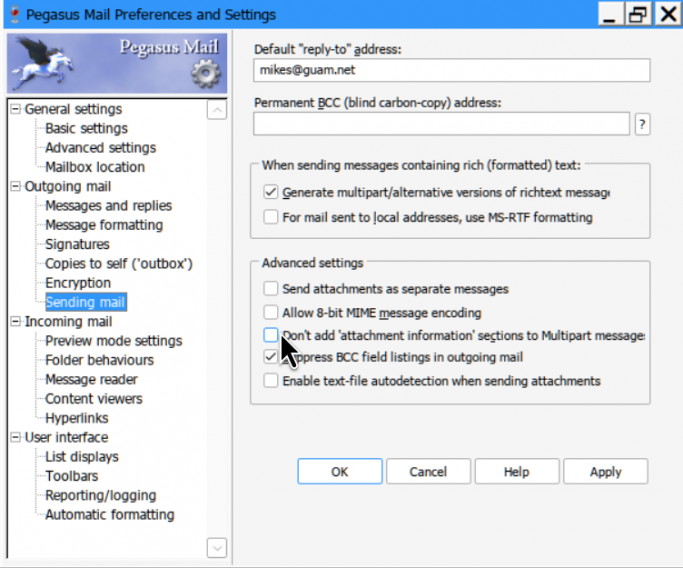Select Messages and replies page
The width and height of the screenshot is (683, 568).
(108, 206)
